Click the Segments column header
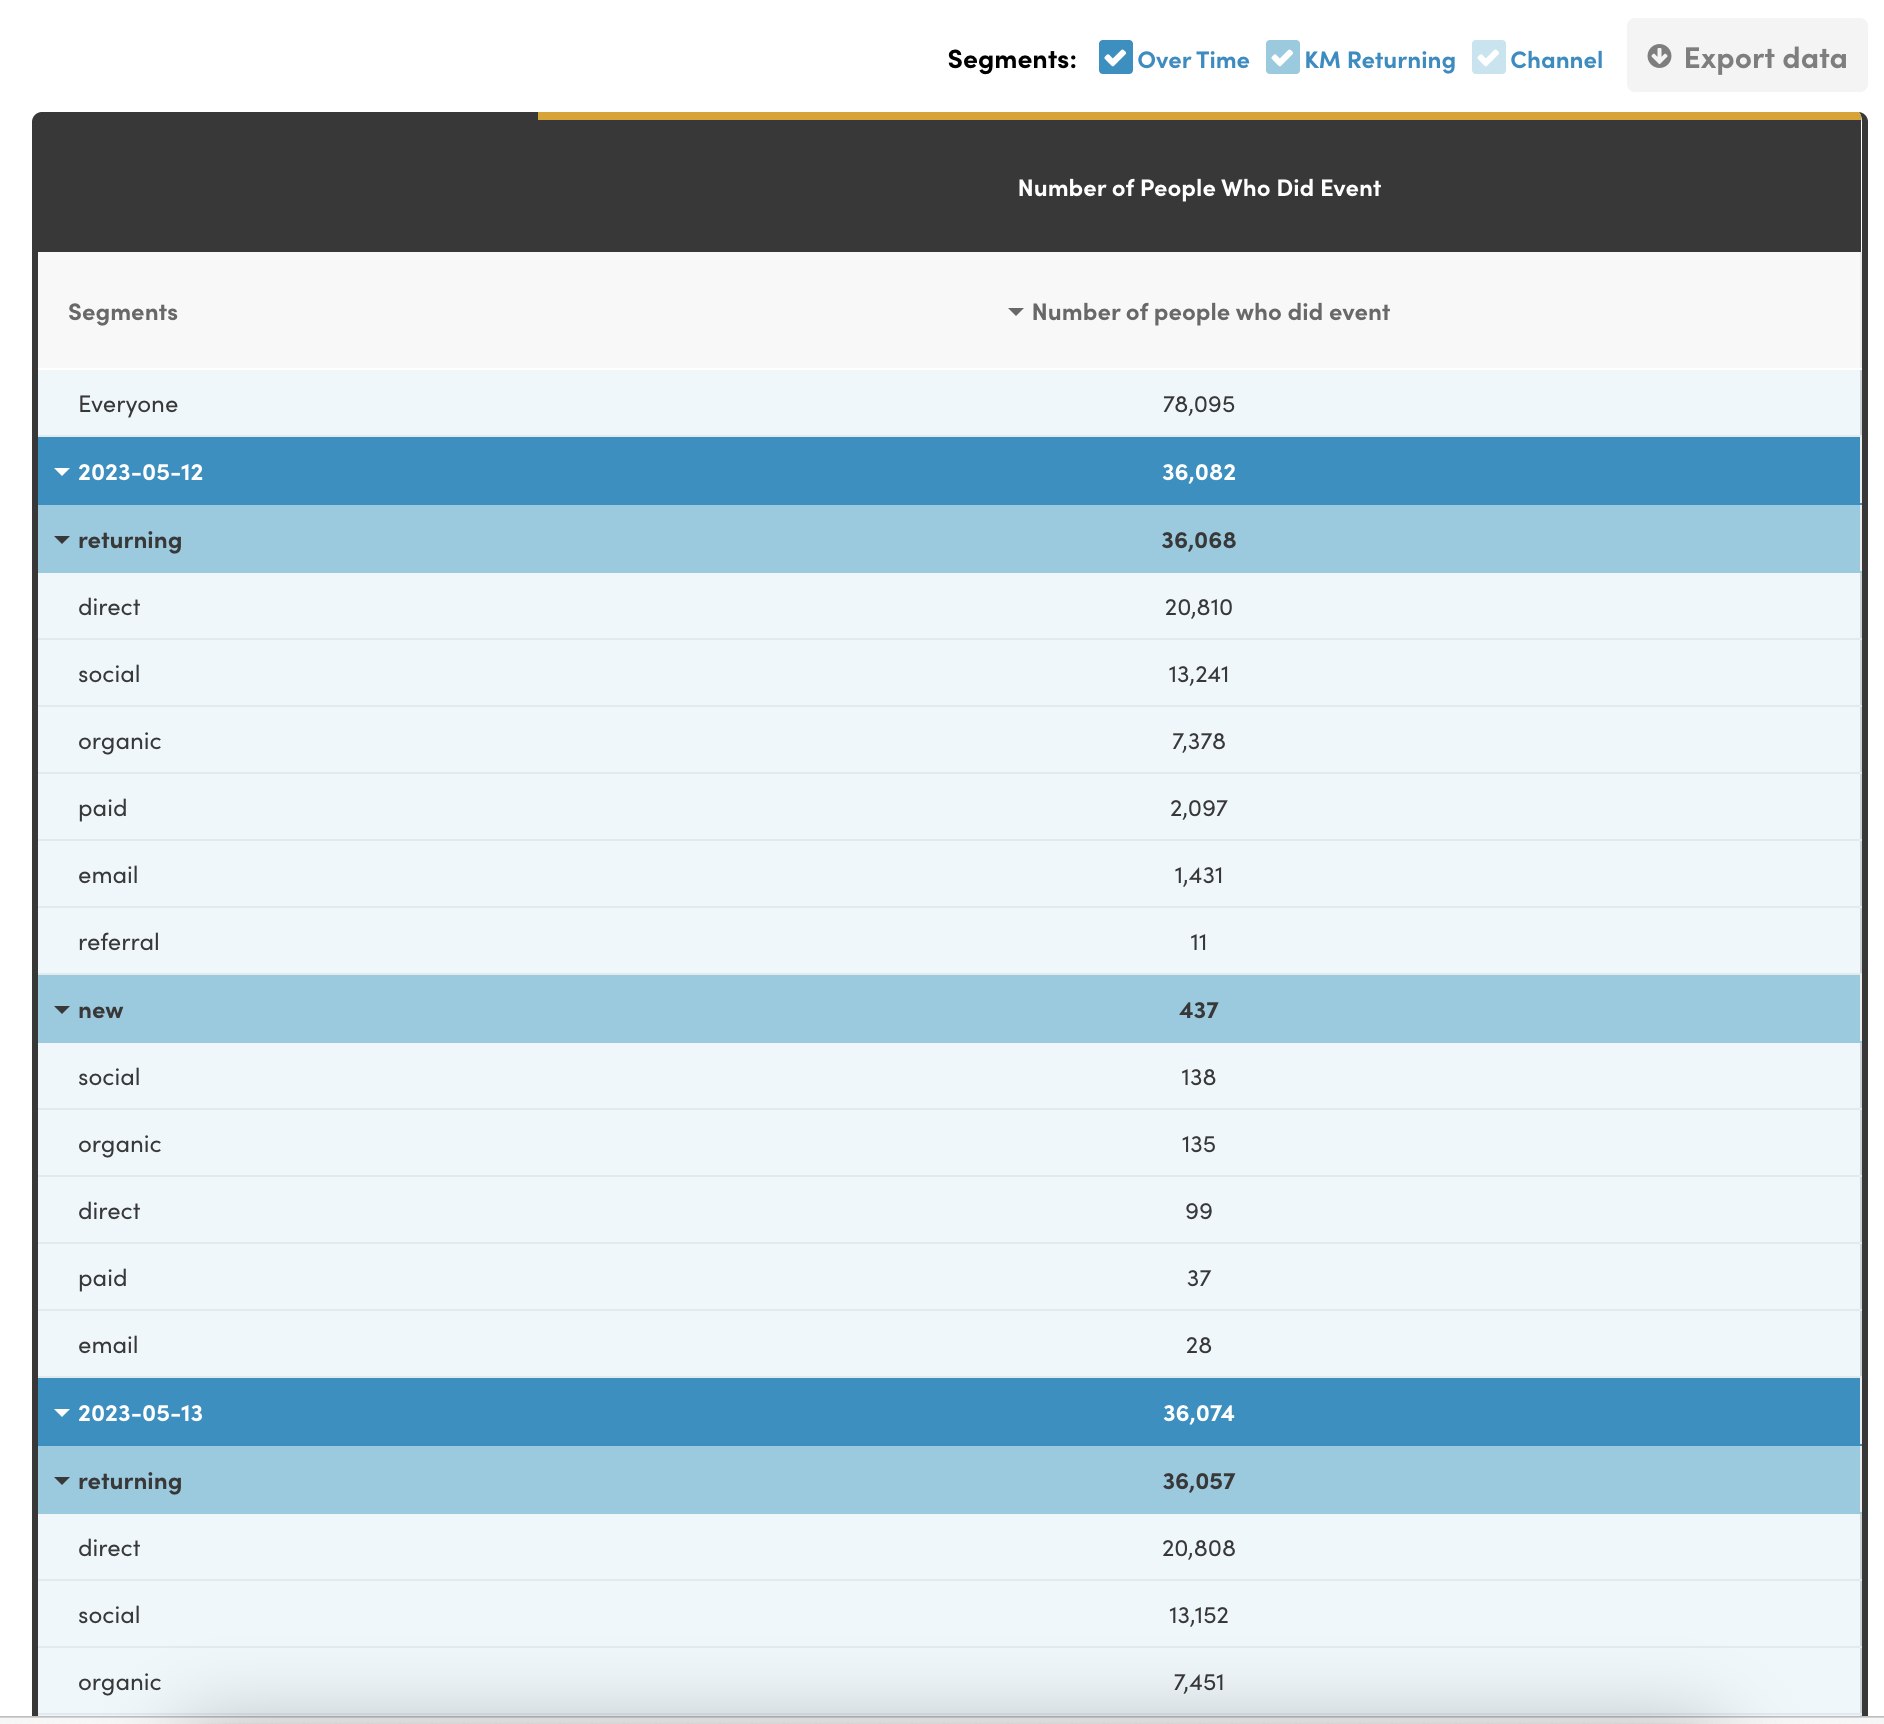1884x1724 pixels. coord(123,312)
